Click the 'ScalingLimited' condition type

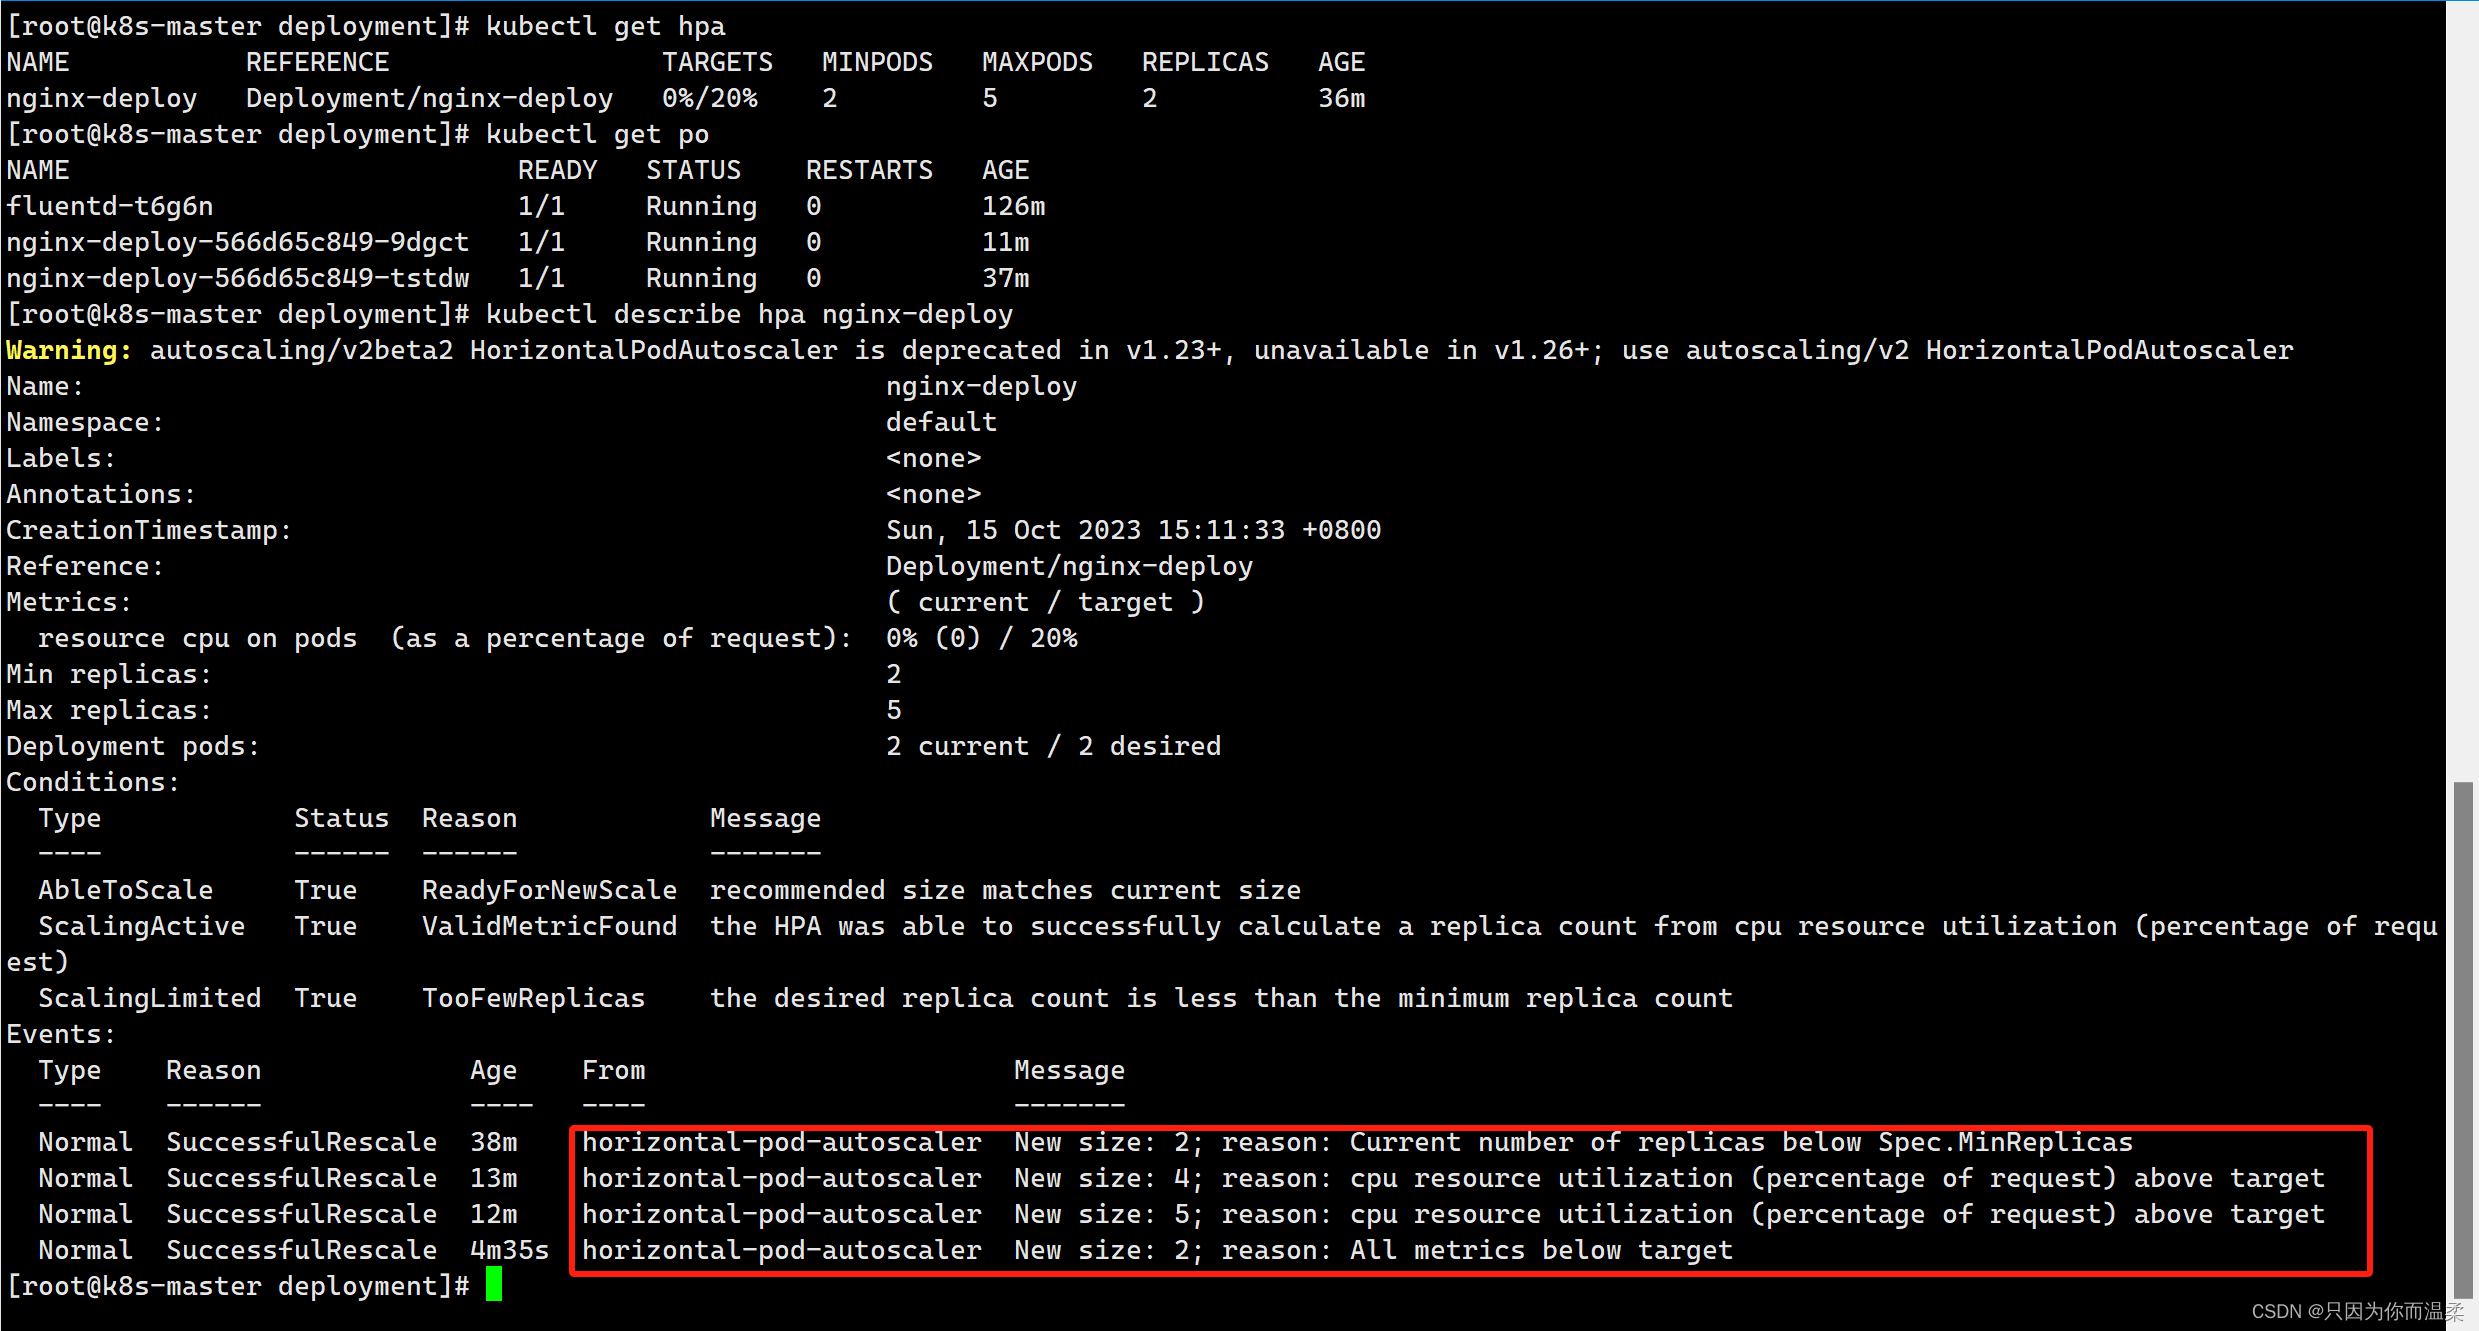[x=150, y=998]
